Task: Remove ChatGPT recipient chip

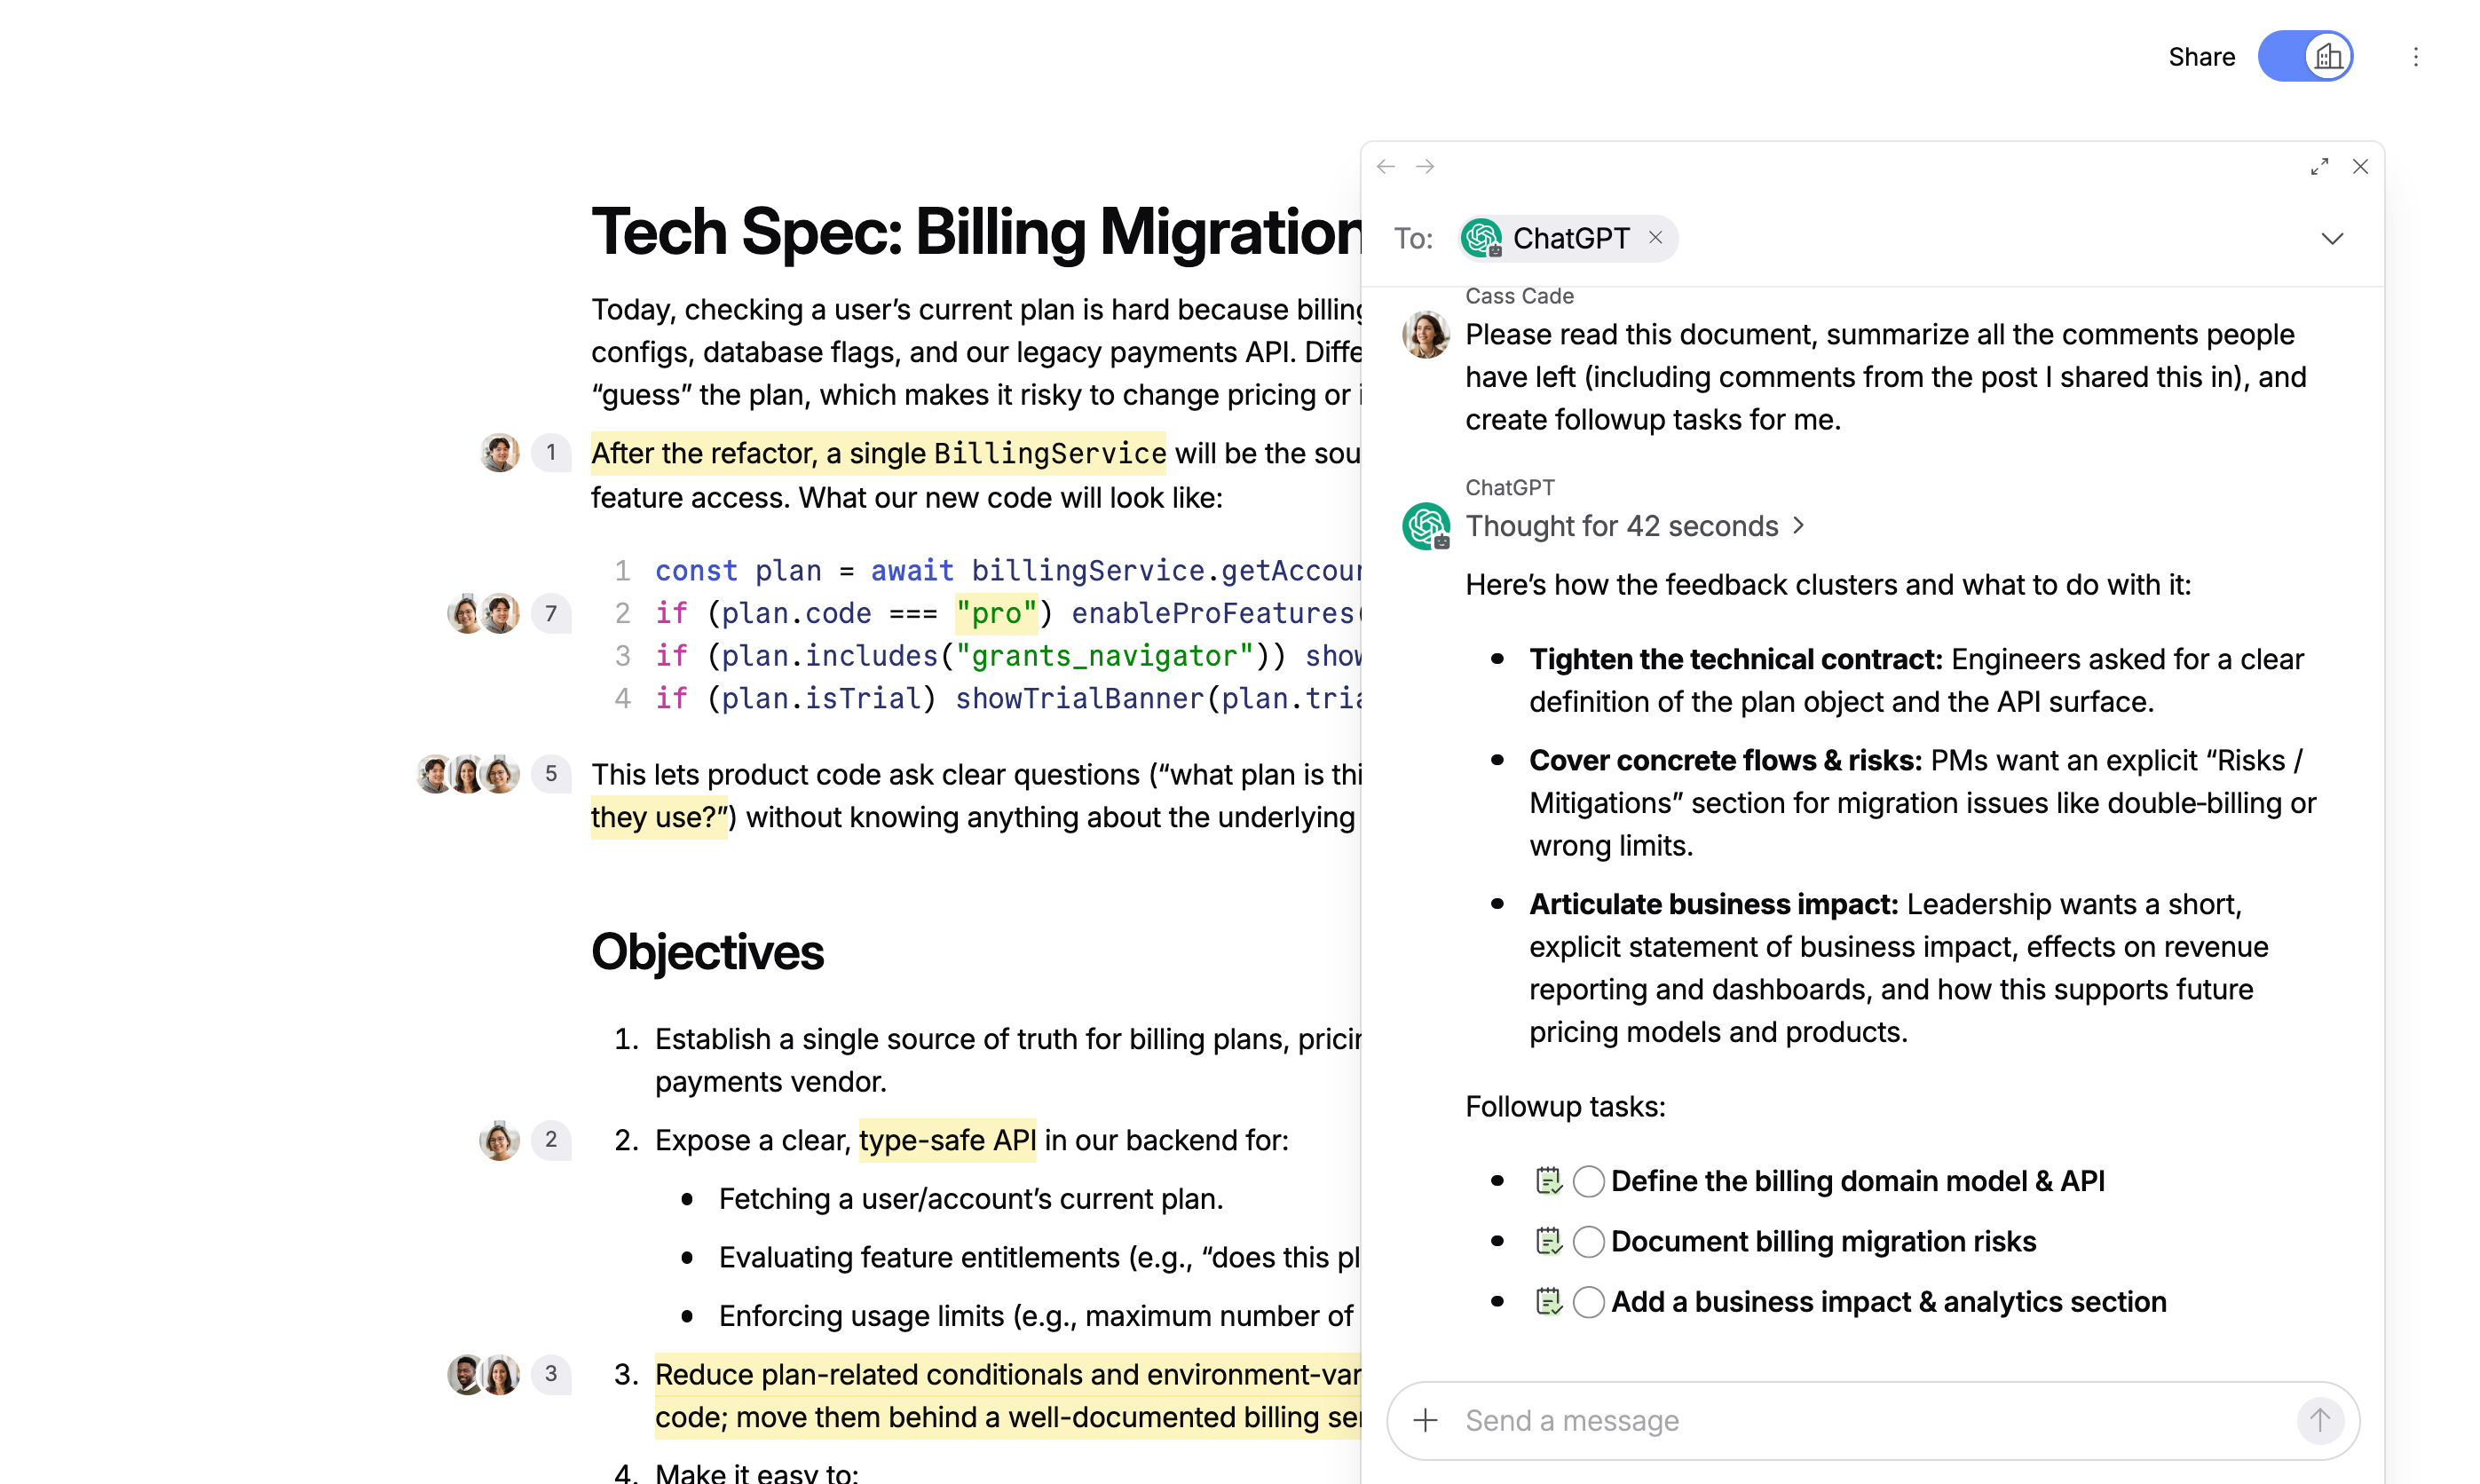Action: (x=1655, y=237)
